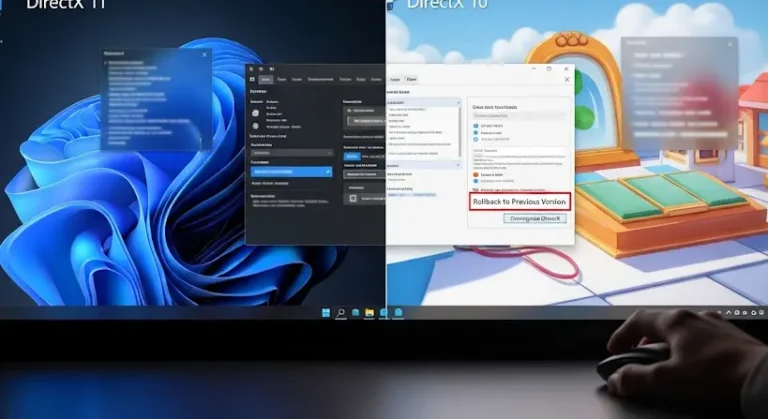Screen dimensions: 768x419
Task: Click Rollback to Previous Version
Action: 519,201
